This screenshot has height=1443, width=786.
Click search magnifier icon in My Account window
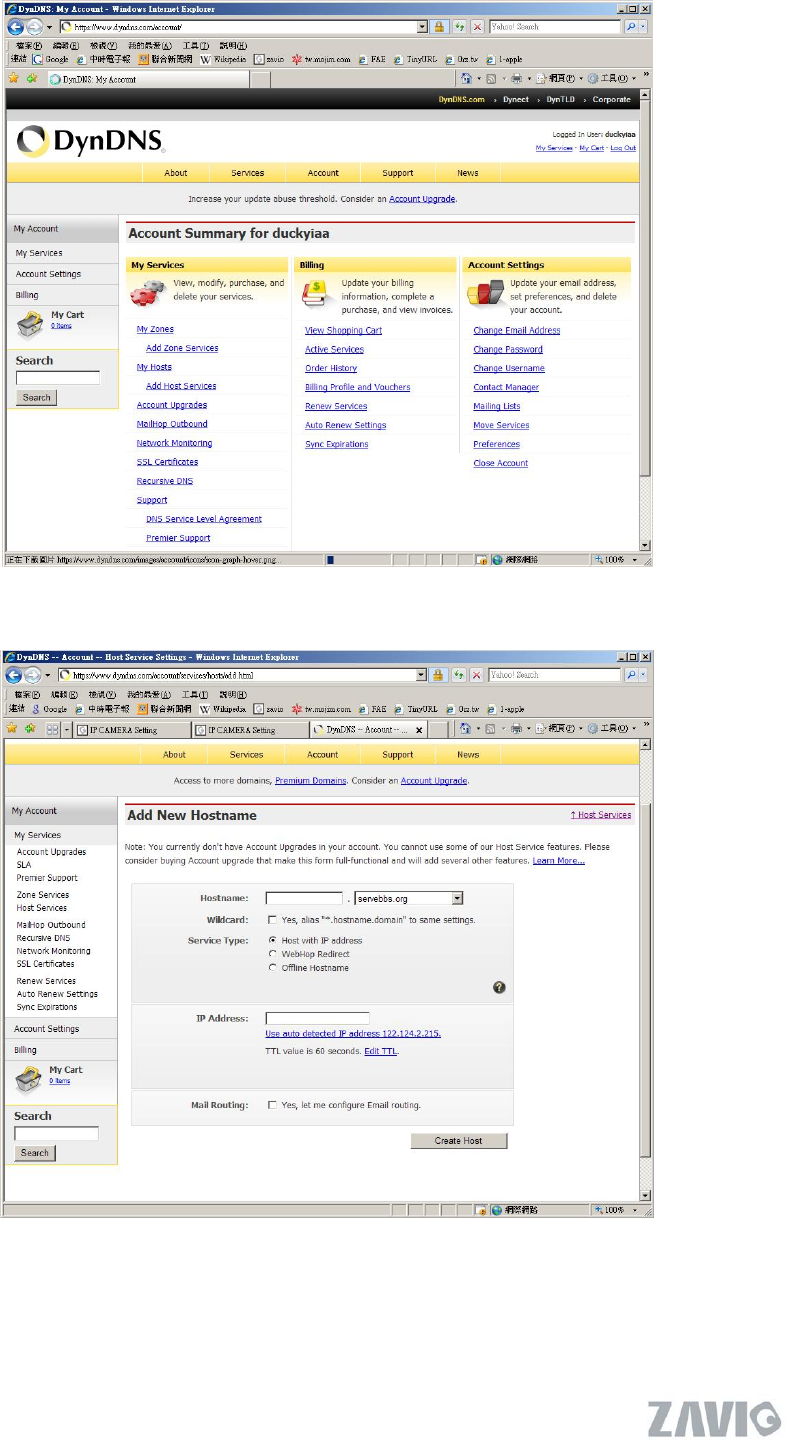coord(629,28)
